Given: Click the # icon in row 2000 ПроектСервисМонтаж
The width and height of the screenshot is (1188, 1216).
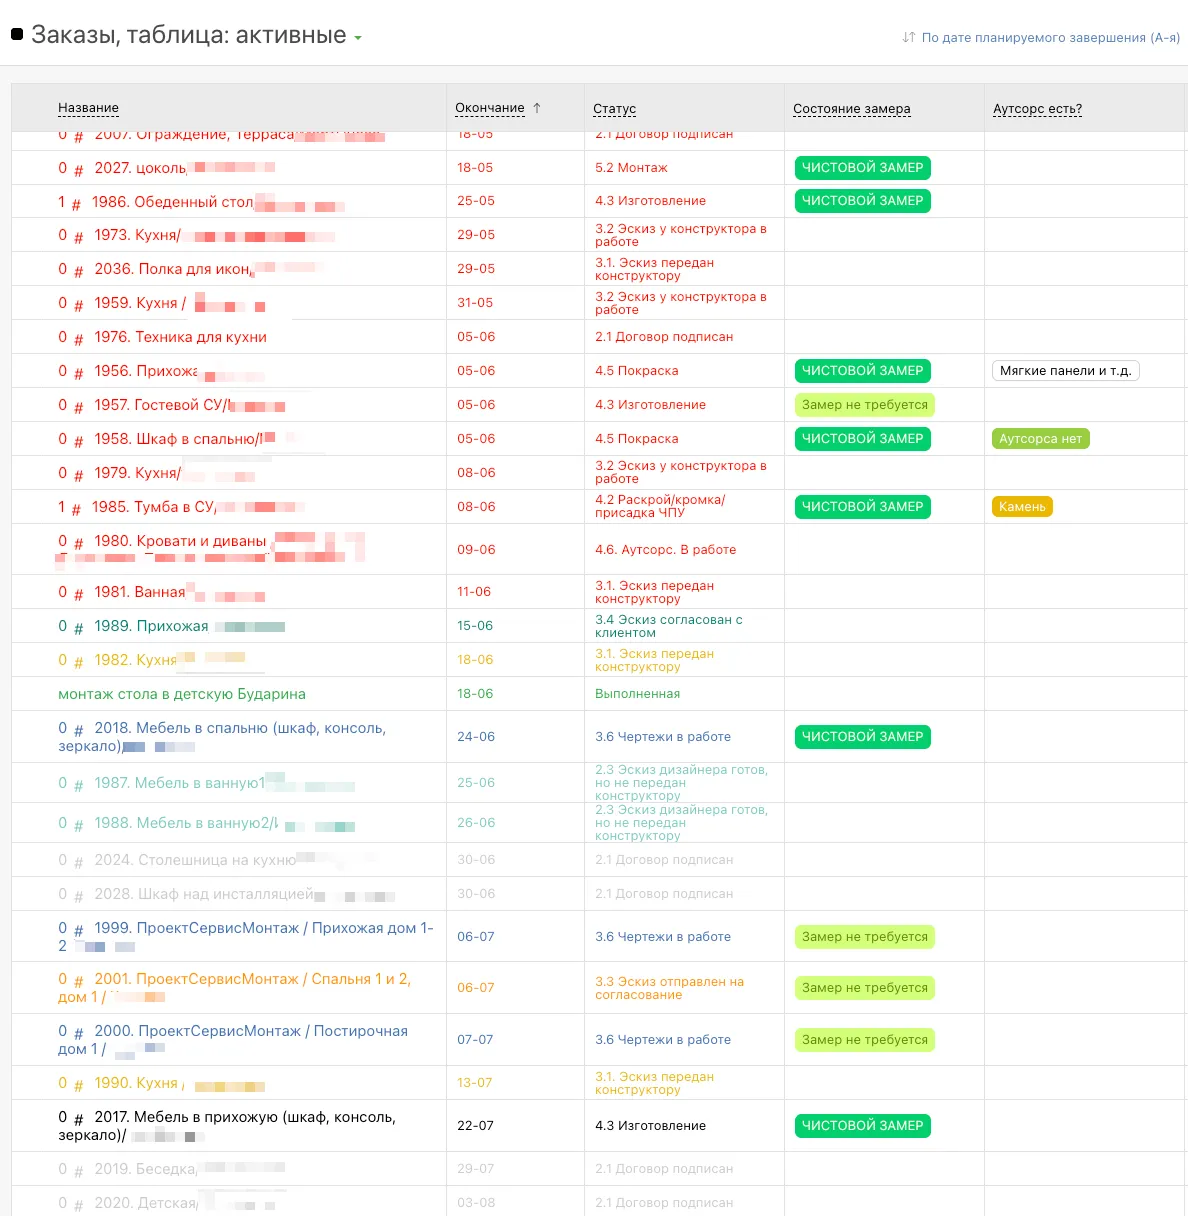Looking at the screenshot, I should pos(78,1033).
